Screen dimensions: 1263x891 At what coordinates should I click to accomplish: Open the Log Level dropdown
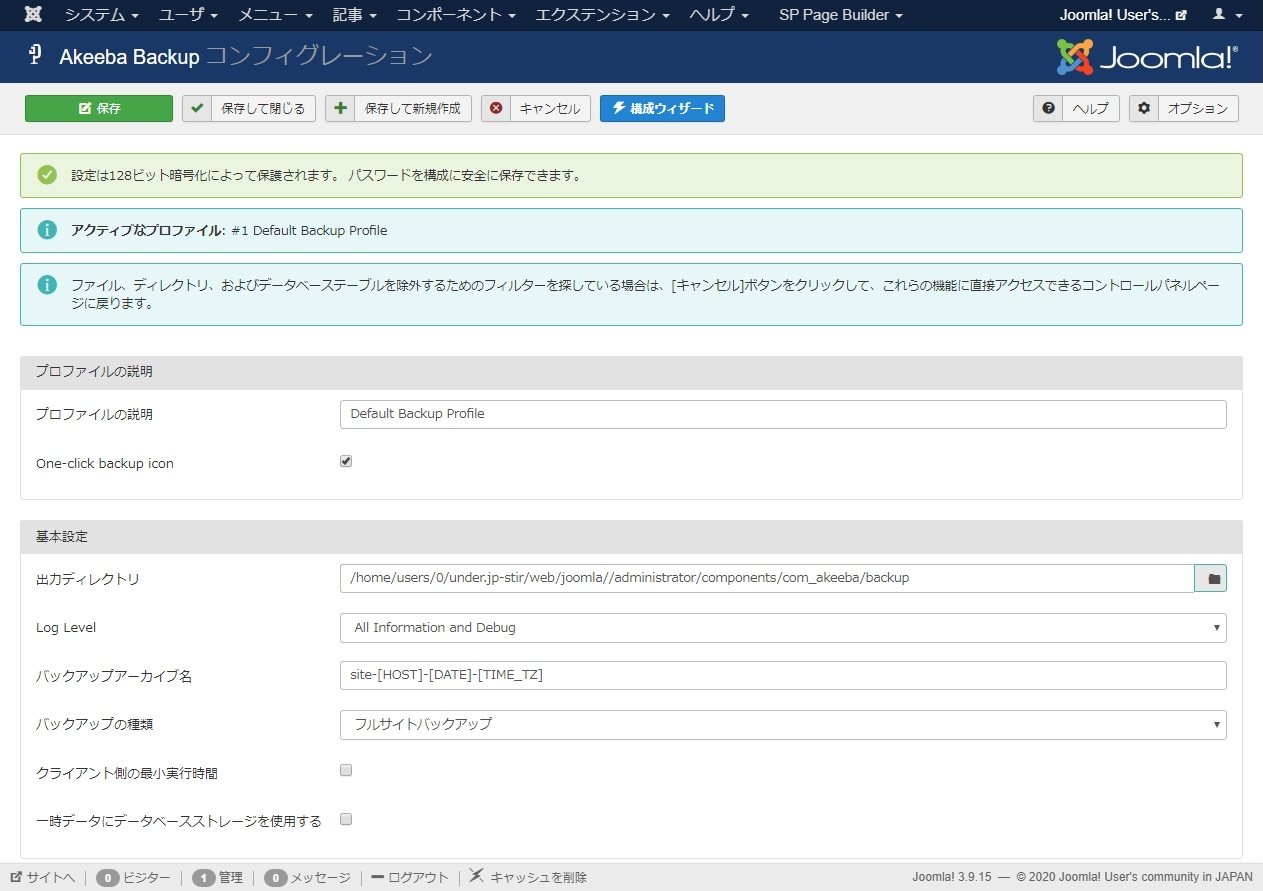click(783, 627)
